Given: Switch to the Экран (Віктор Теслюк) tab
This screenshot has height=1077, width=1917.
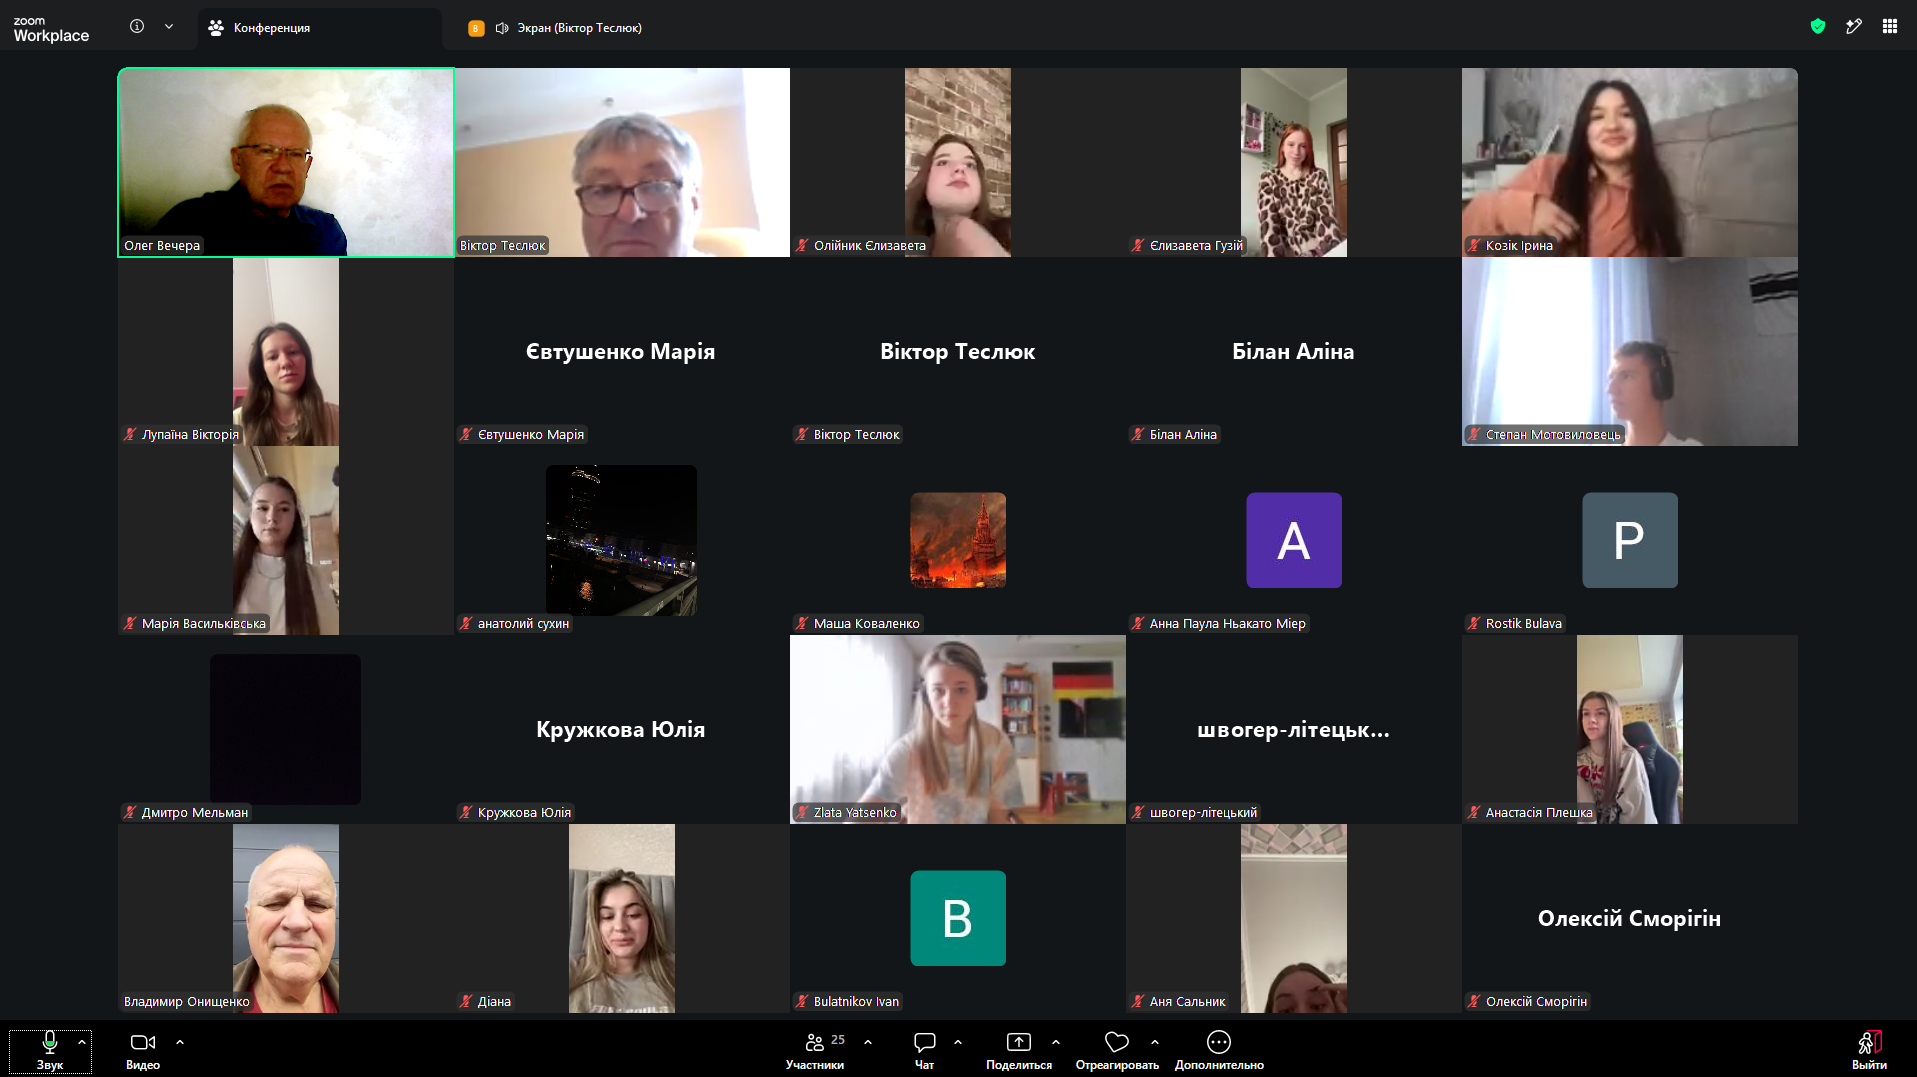Looking at the screenshot, I should (x=556, y=28).
